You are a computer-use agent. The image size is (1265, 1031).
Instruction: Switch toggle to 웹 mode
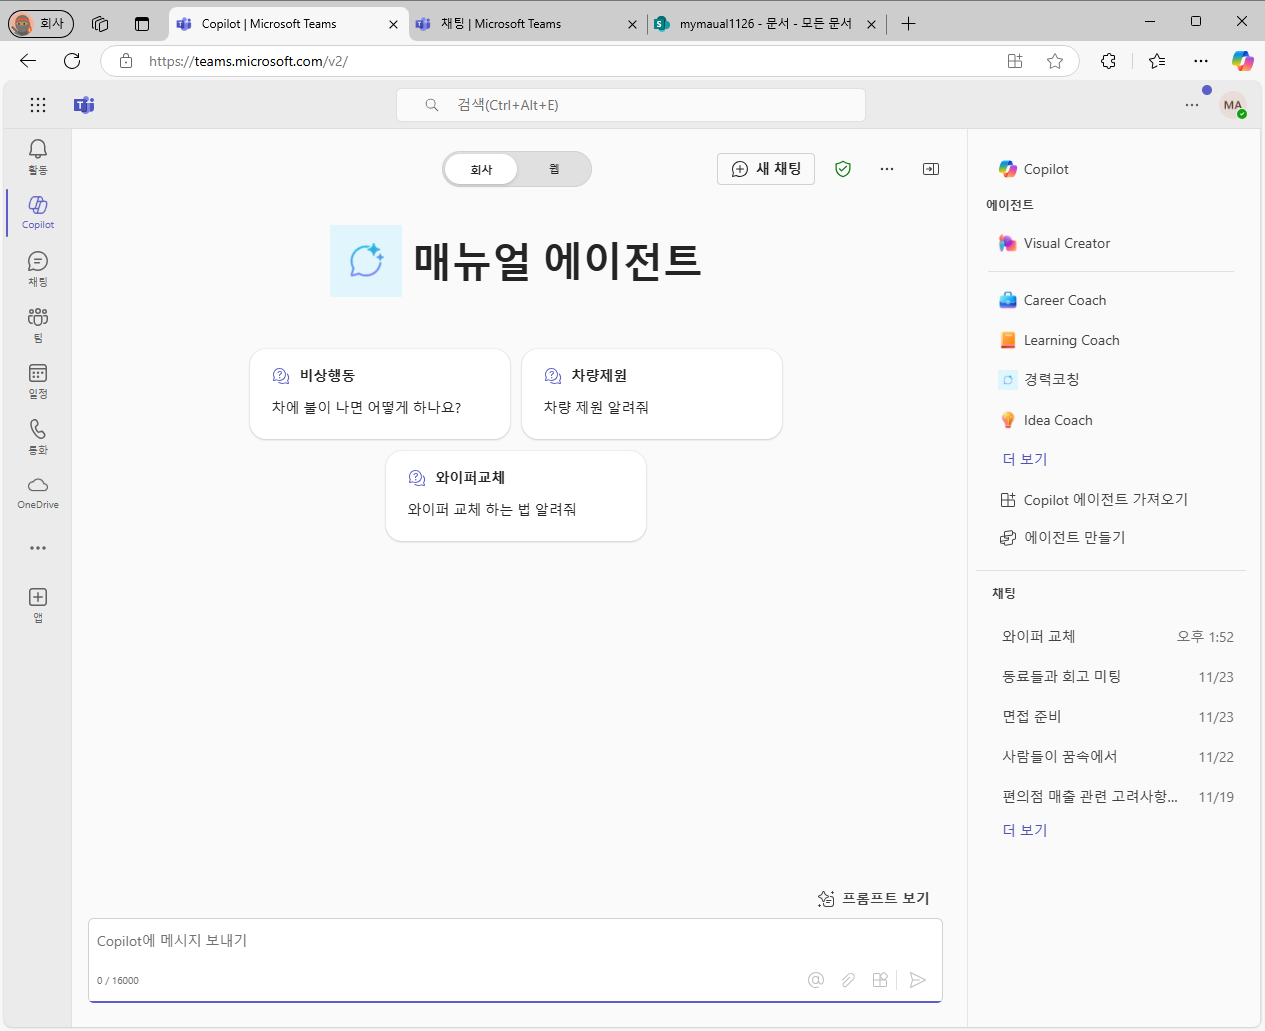tap(554, 169)
